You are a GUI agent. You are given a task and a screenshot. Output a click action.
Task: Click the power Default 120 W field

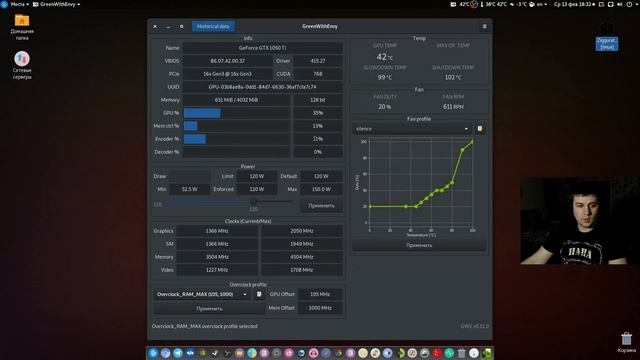pos(321,176)
